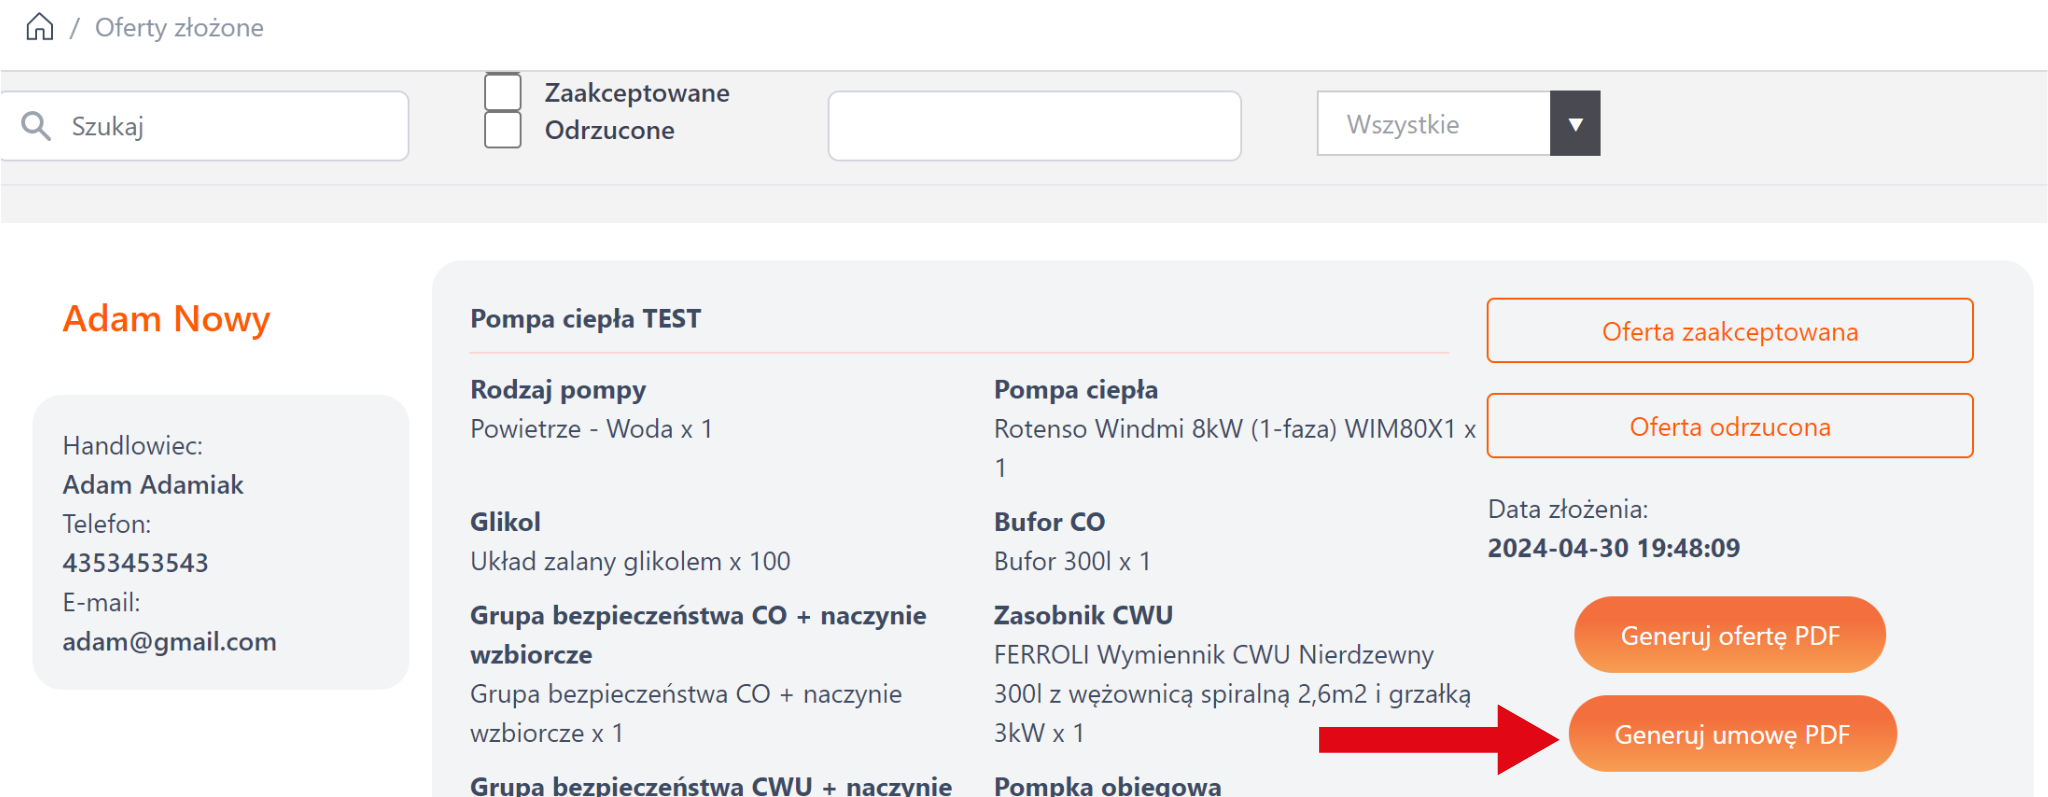Click the submission date 2024-04-30 19:48:09
Viewport: 2048px width, 797px height.
1613,548
